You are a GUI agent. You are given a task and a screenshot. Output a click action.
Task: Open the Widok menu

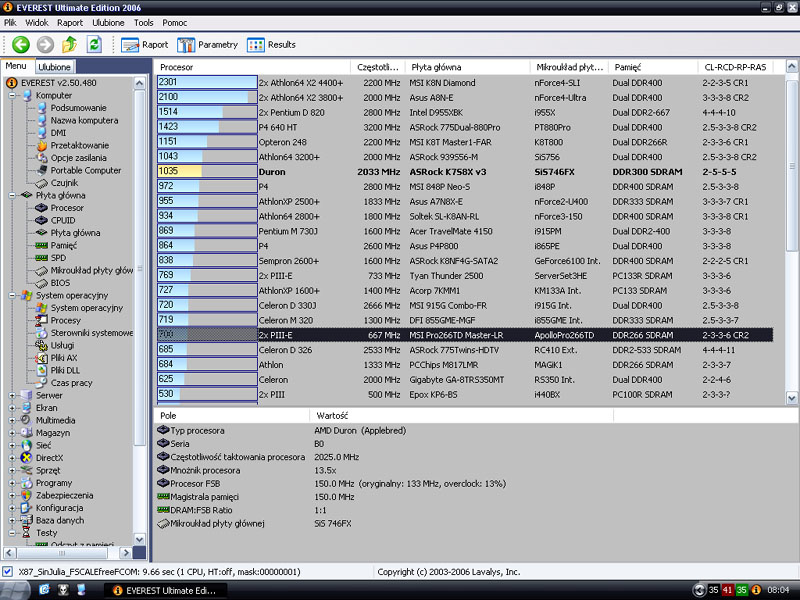point(37,22)
